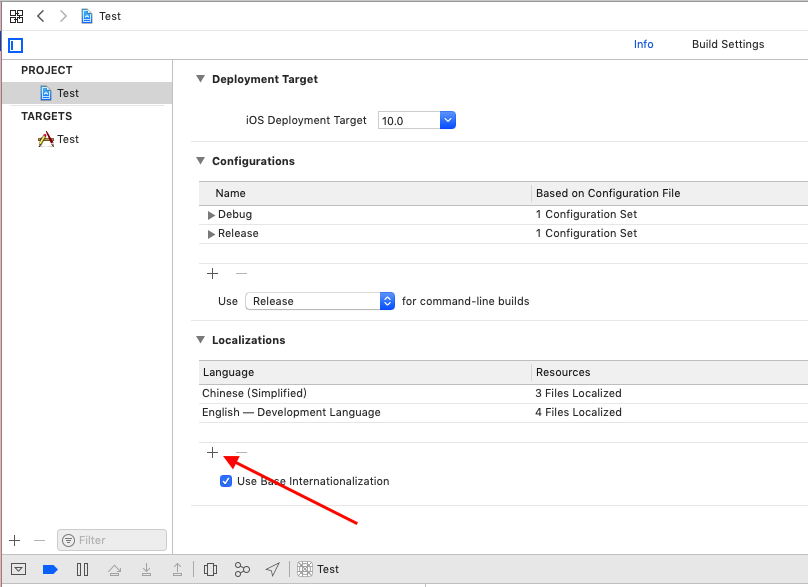The image size is (808, 587).
Task: Open Debug Memory Graph
Action: pos(242,569)
